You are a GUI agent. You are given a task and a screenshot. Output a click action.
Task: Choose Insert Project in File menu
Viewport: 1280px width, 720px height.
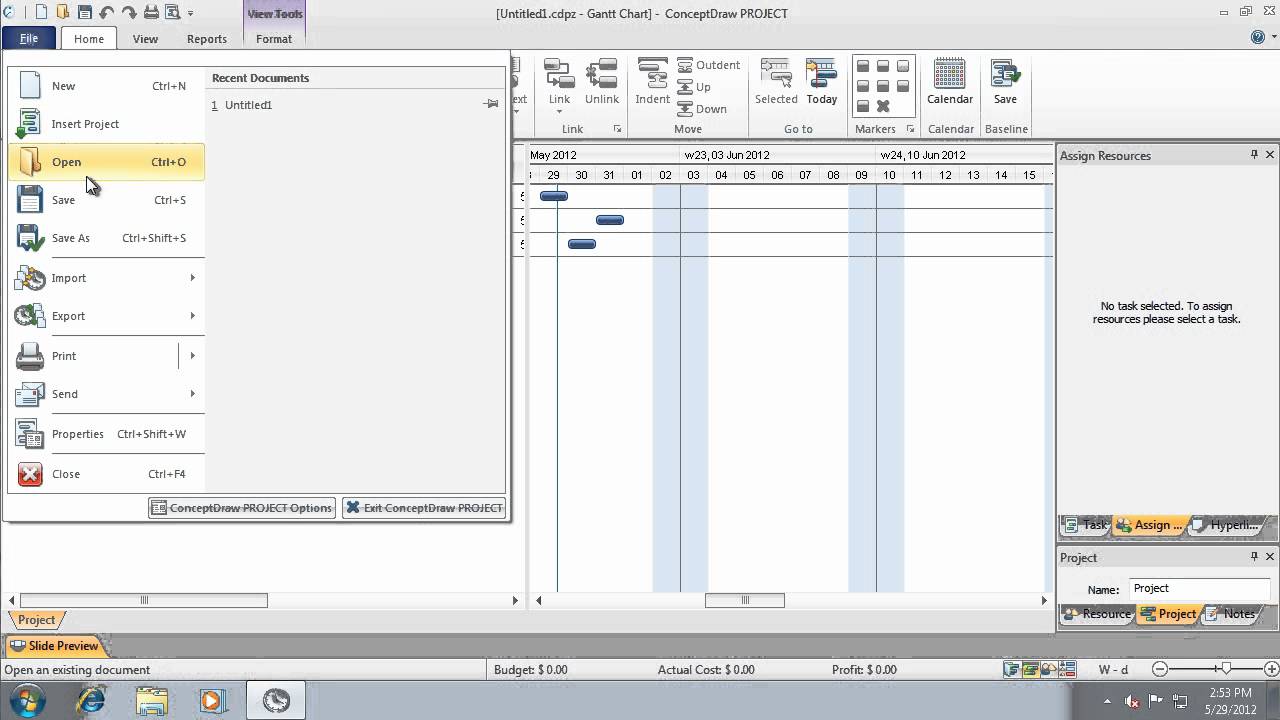point(105,124)
